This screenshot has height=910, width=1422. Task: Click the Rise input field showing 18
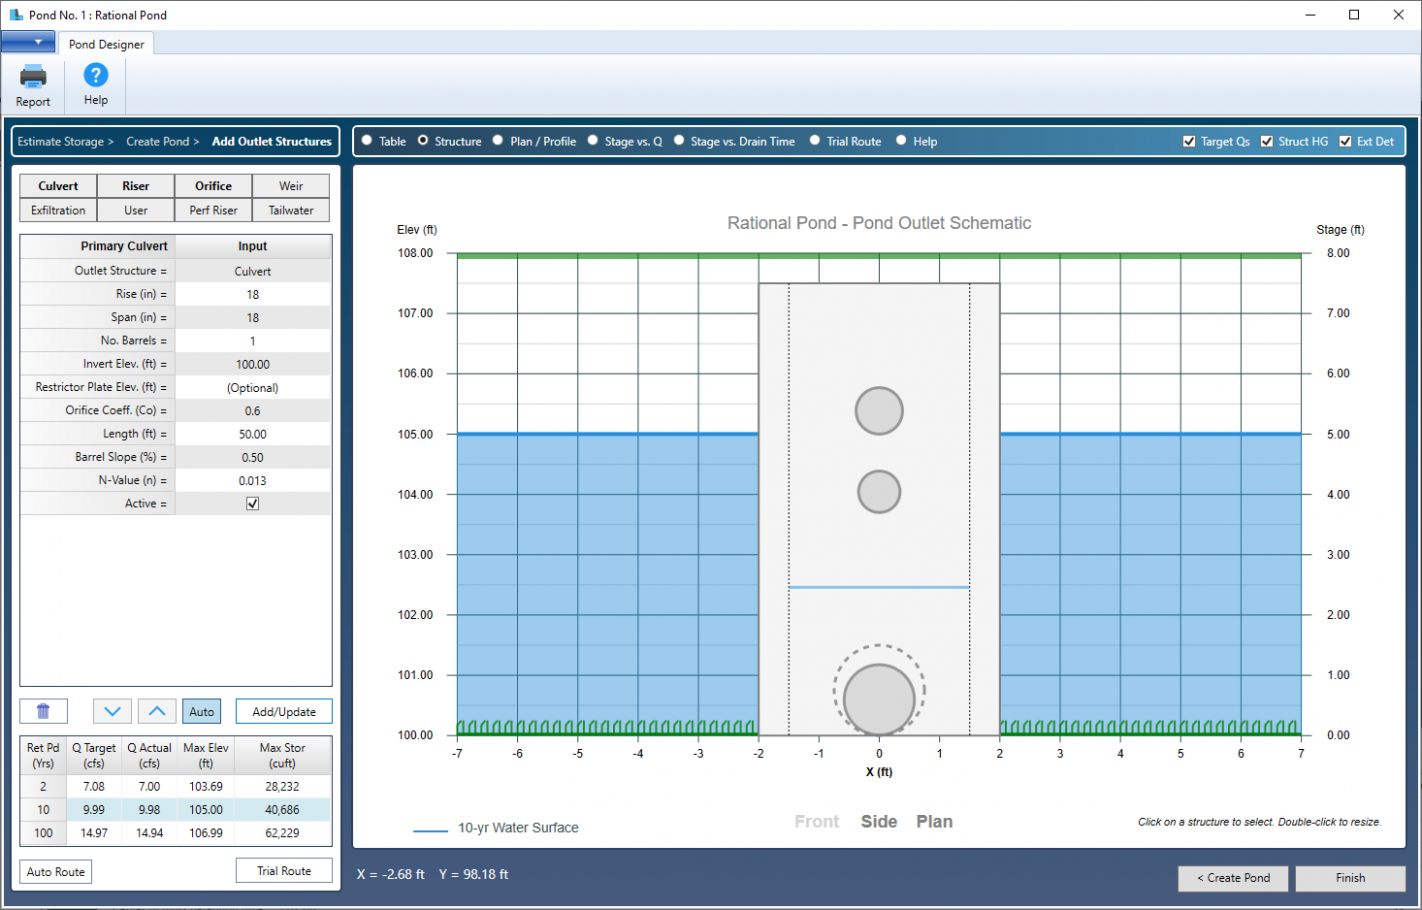253,293
